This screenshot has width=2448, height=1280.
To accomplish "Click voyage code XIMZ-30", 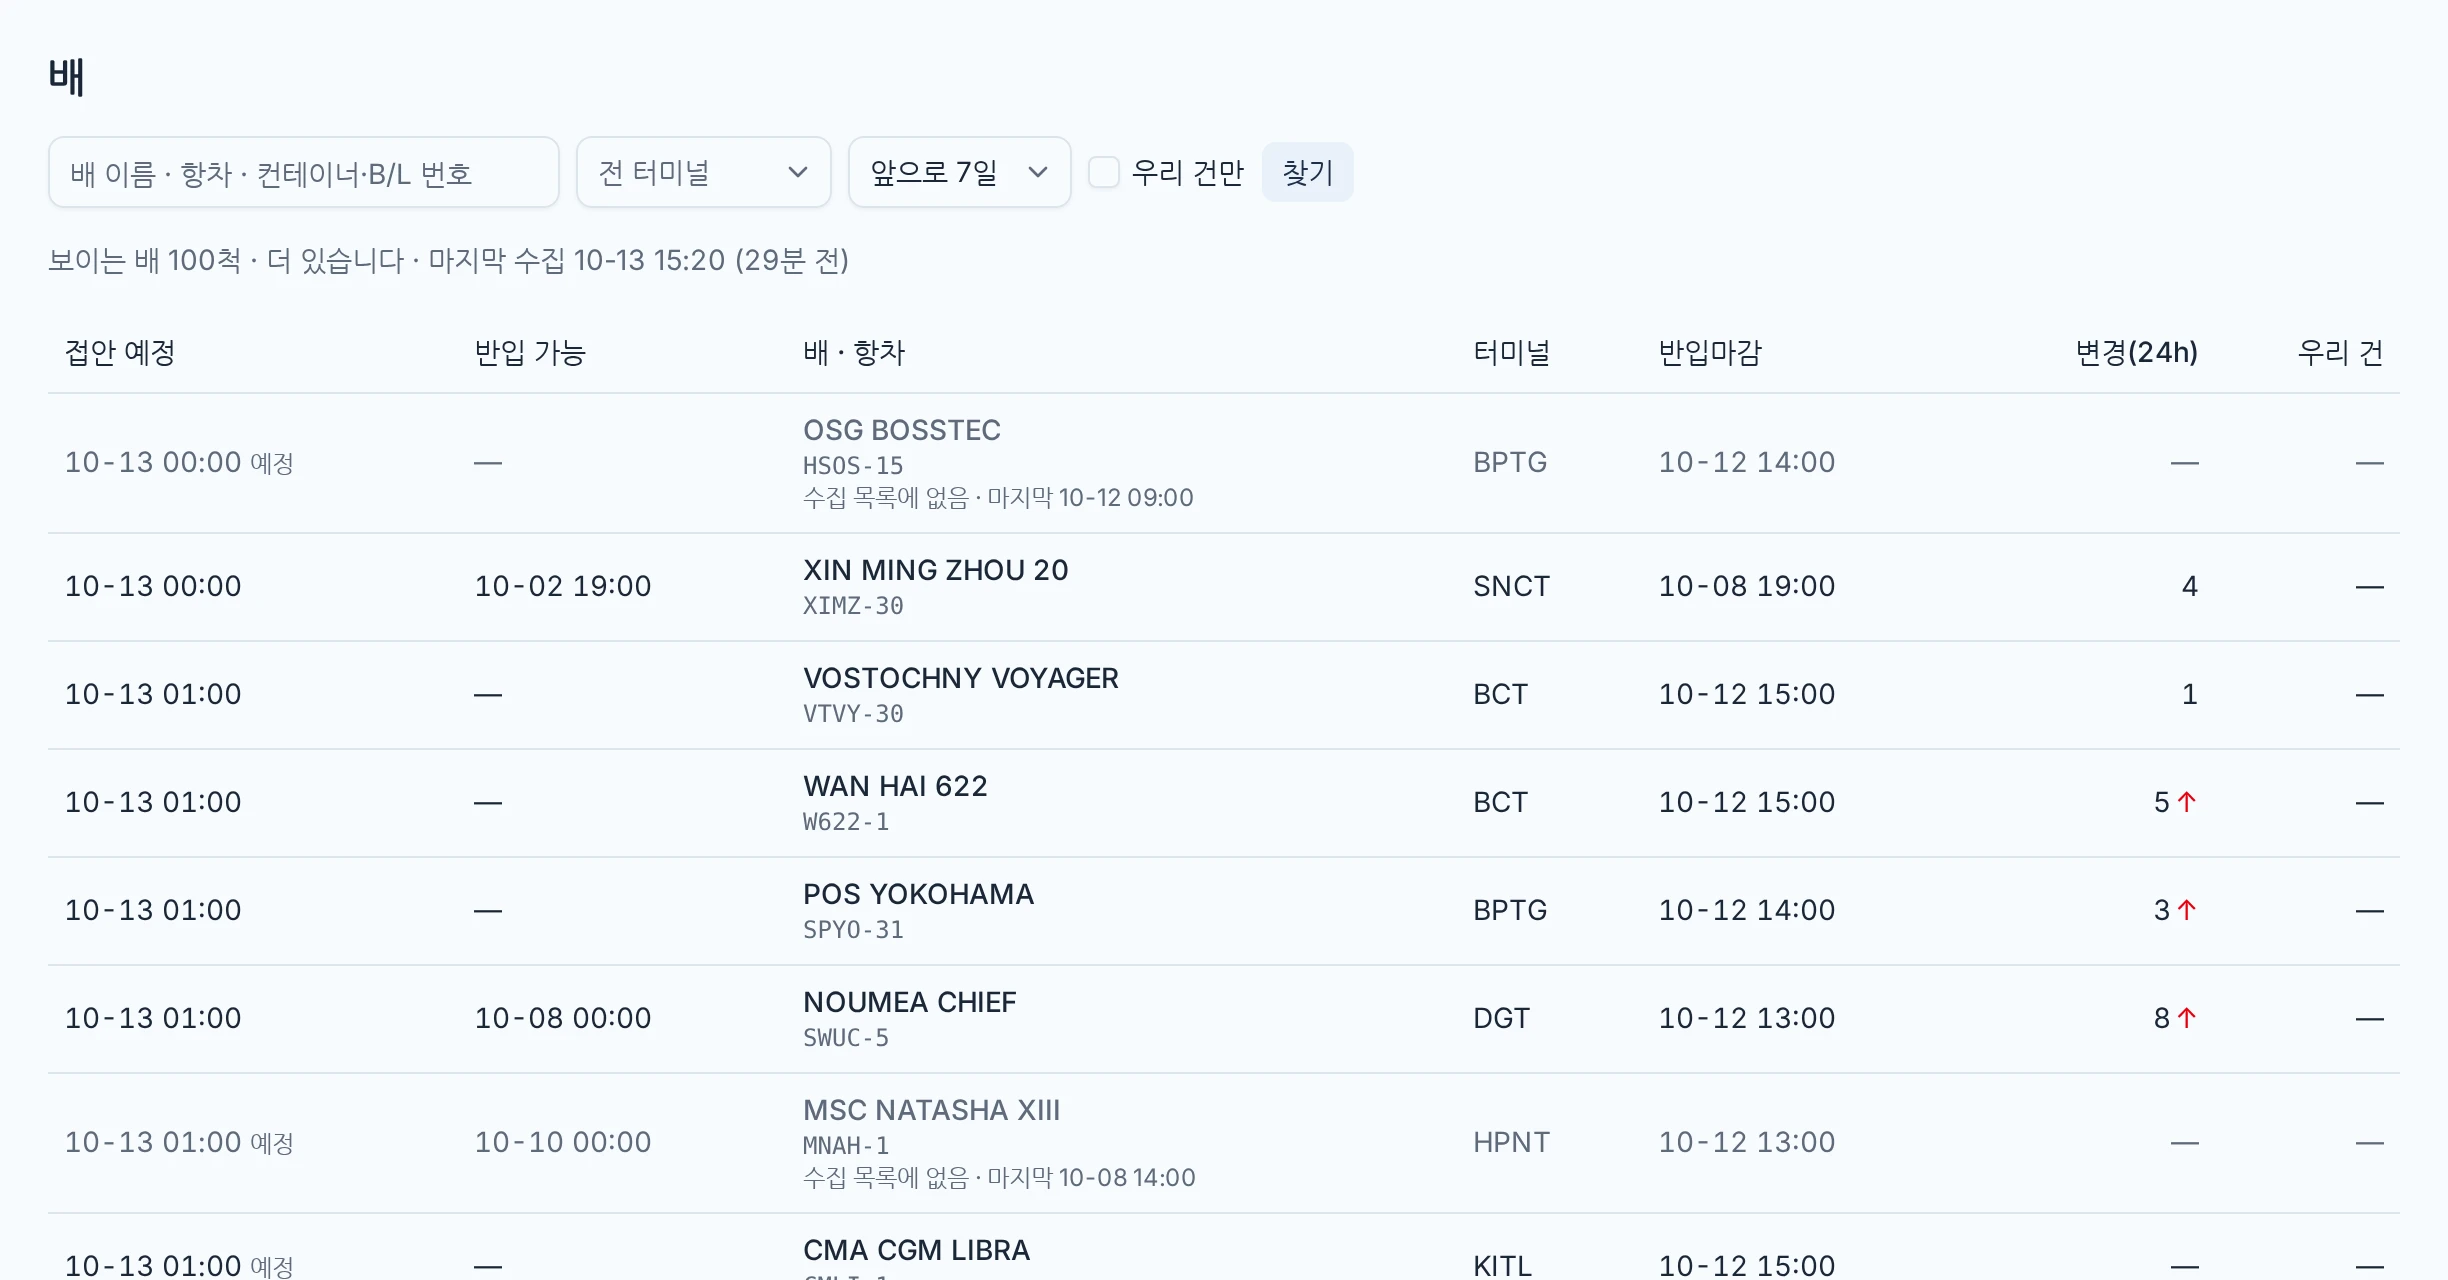I will pos(853,606).
